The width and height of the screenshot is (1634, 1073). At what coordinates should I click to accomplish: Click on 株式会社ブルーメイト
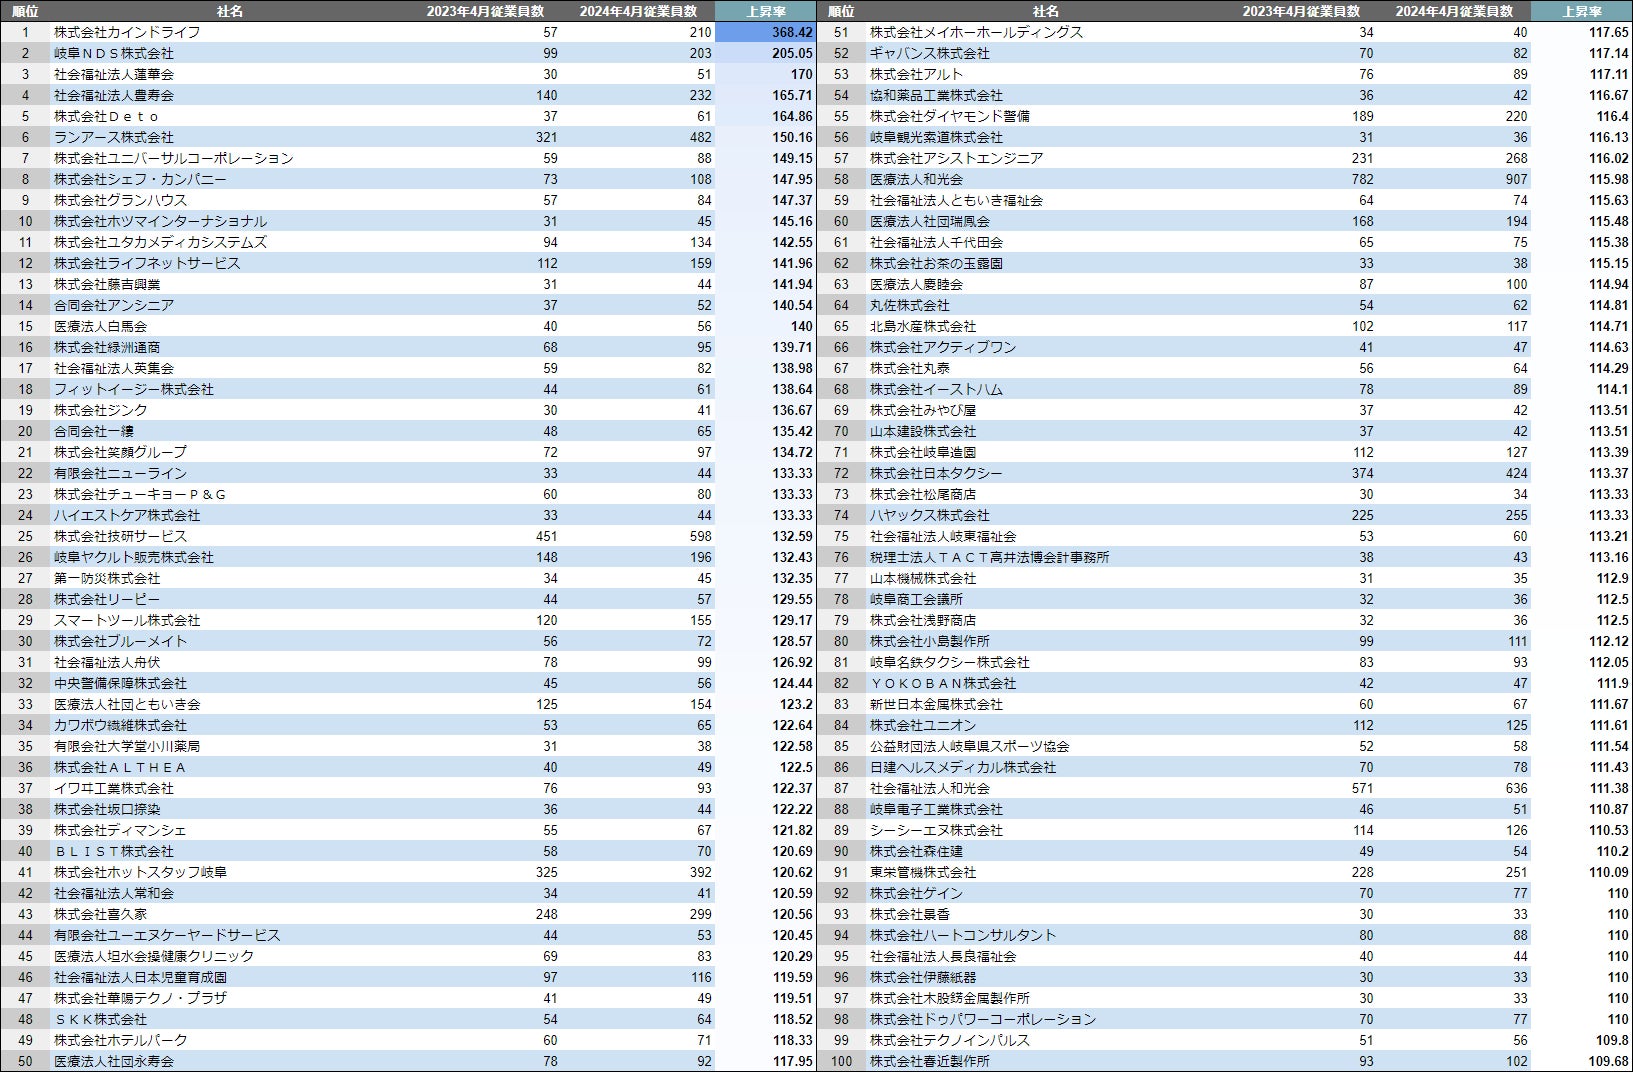(120, 641)
